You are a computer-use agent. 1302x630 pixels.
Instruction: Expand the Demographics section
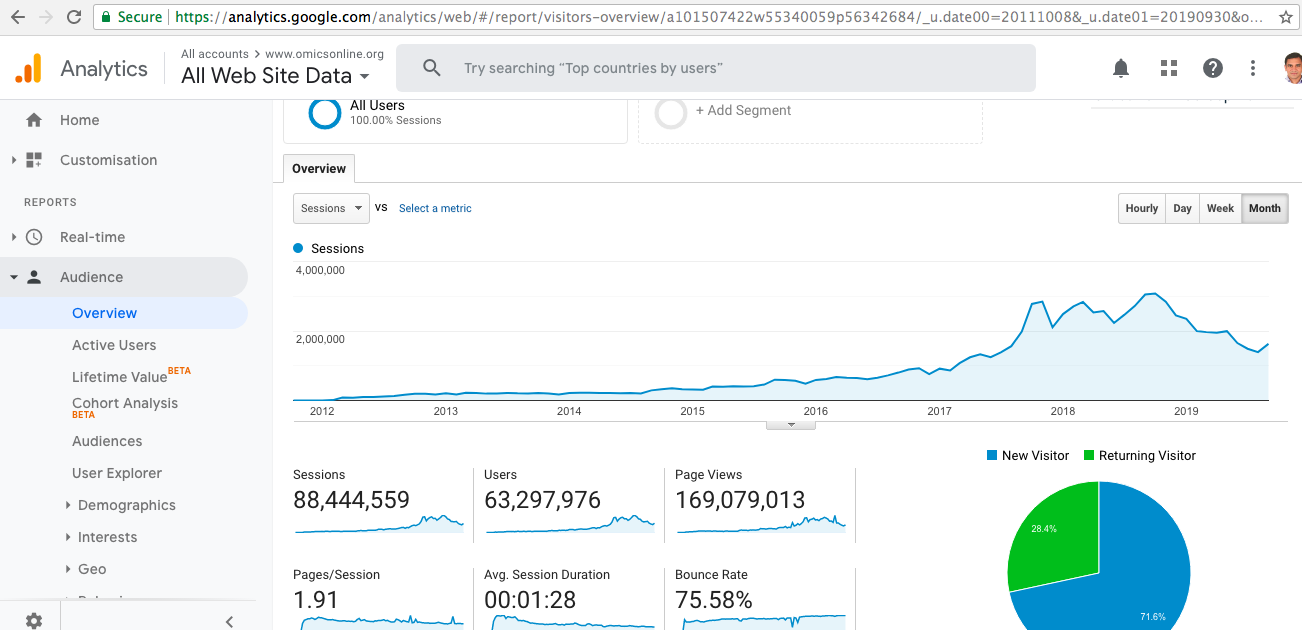[x=126, y=505]
